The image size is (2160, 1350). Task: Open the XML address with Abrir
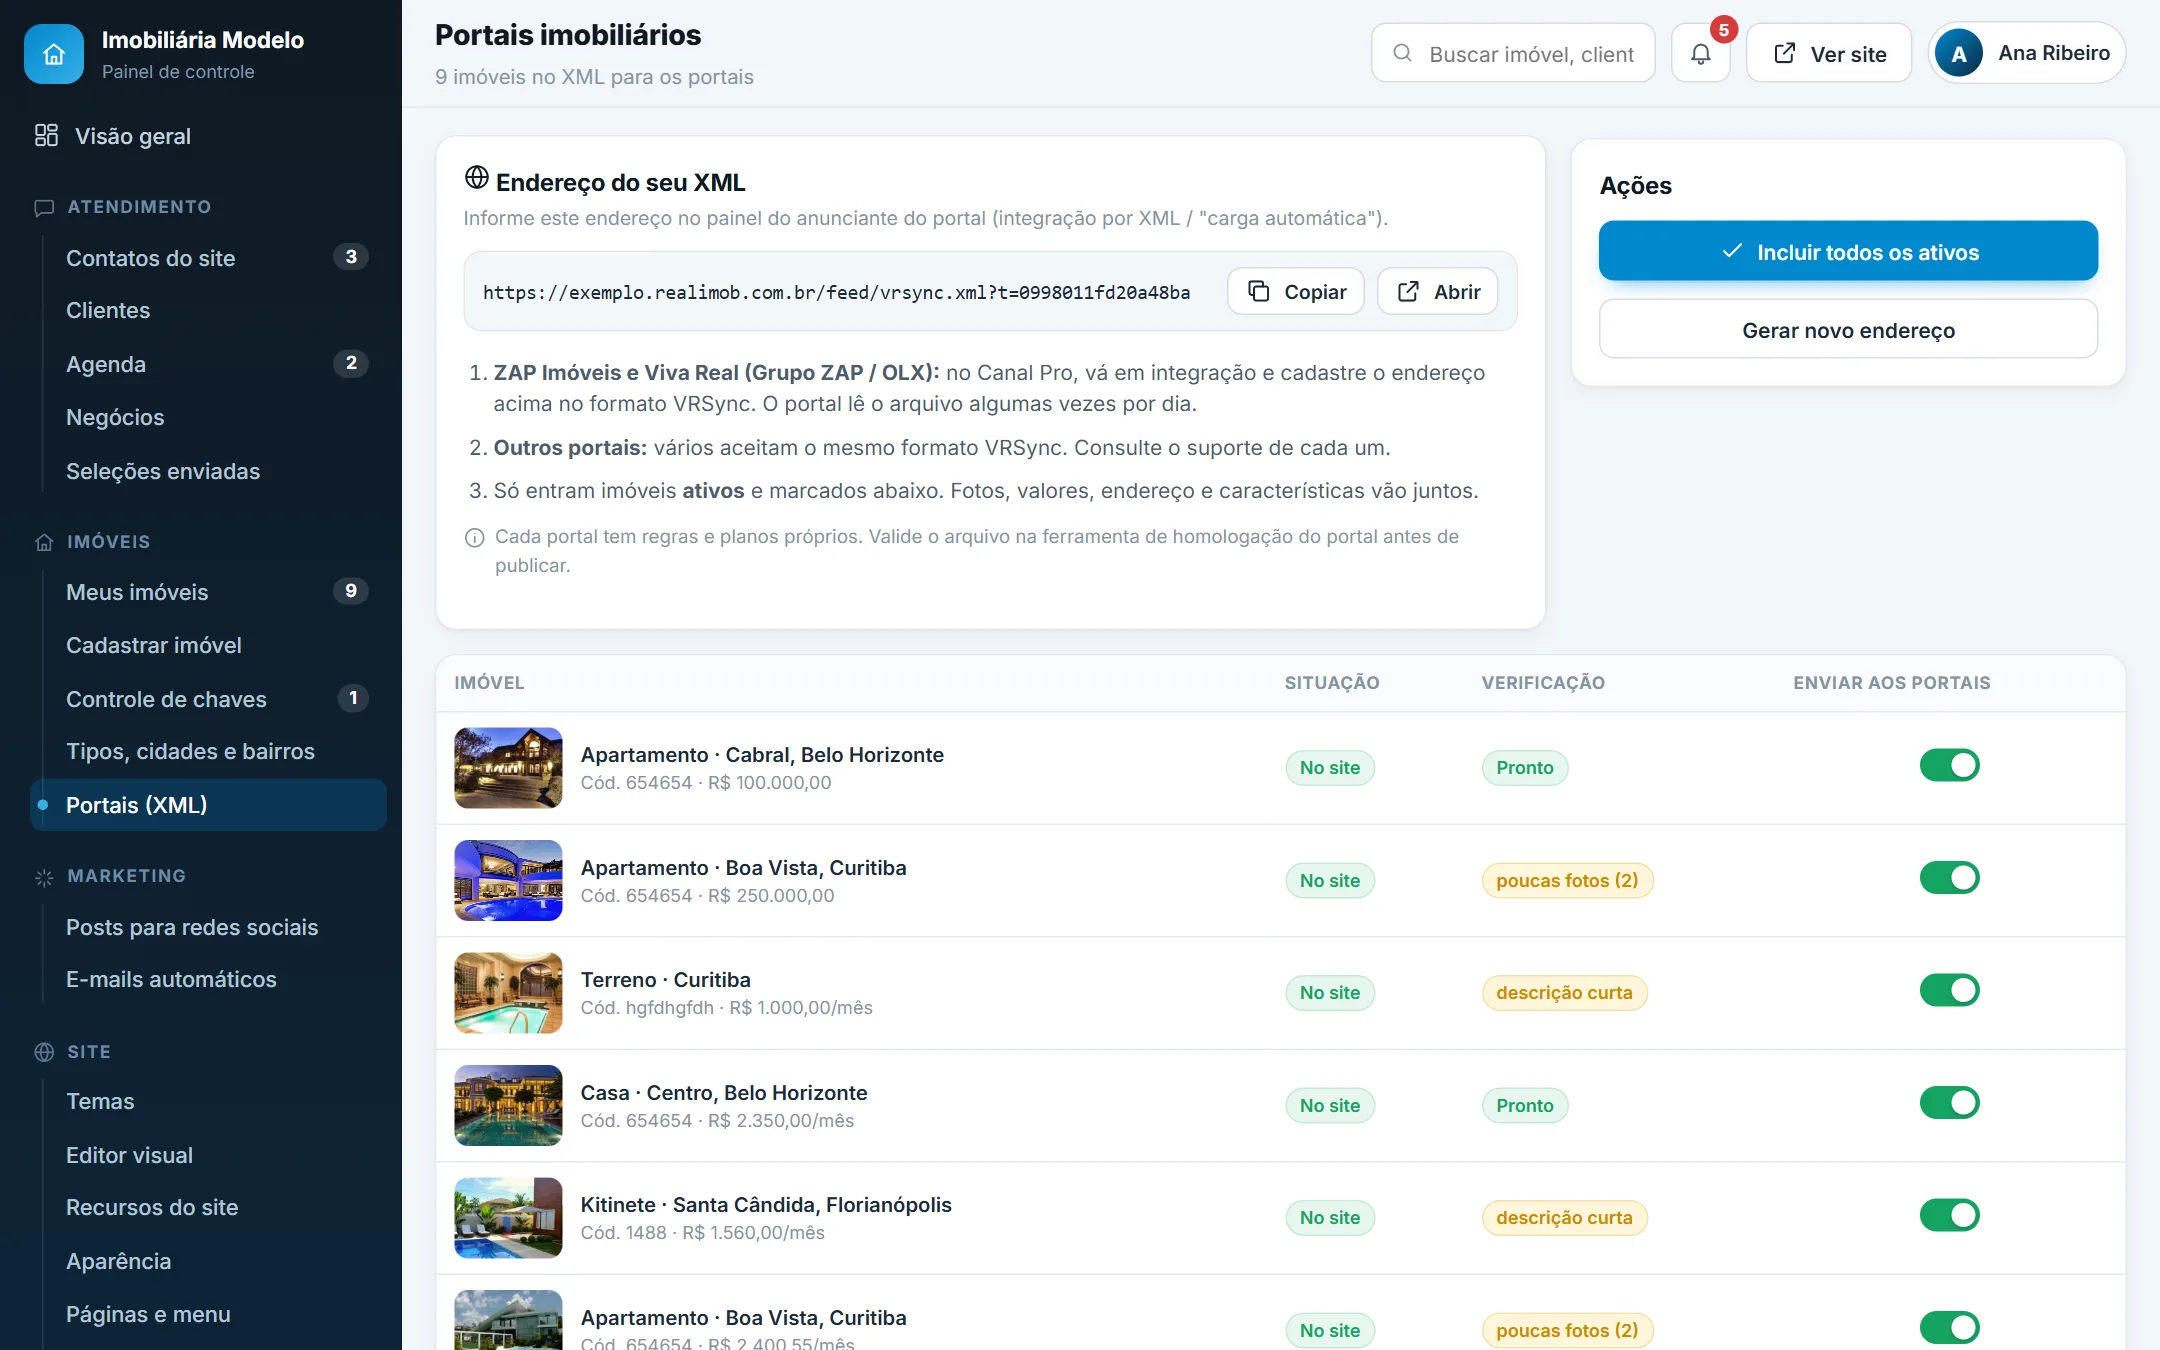click(x=1437, y=291)
